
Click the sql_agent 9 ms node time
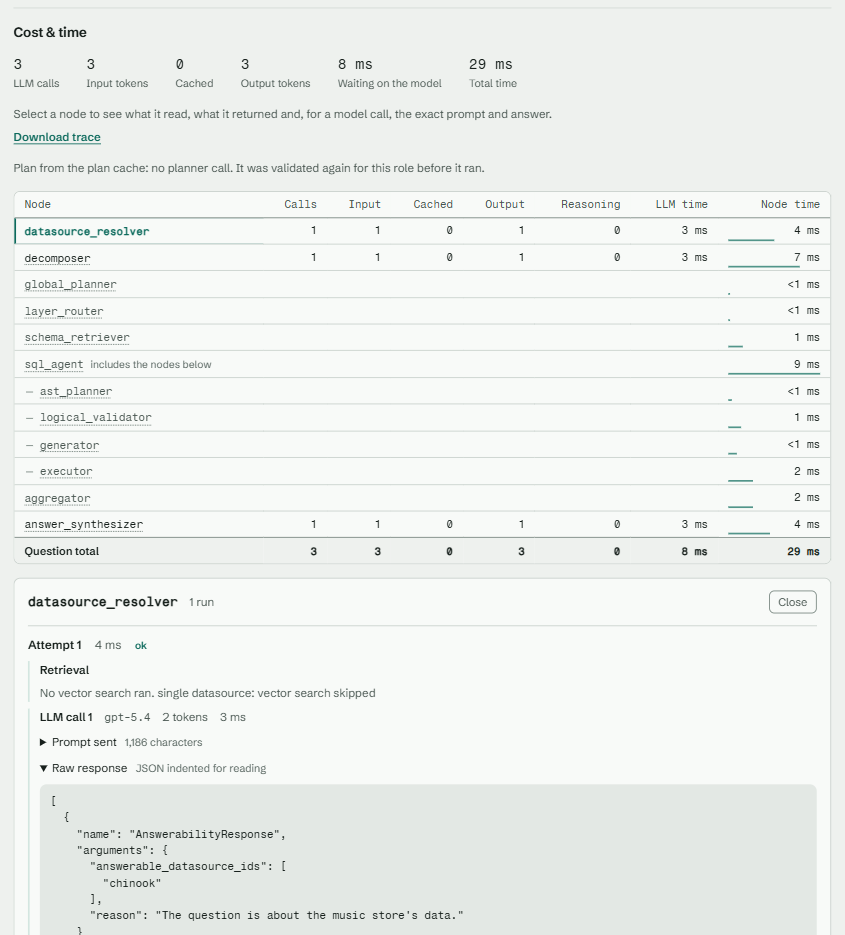click(x=806, y=364)
